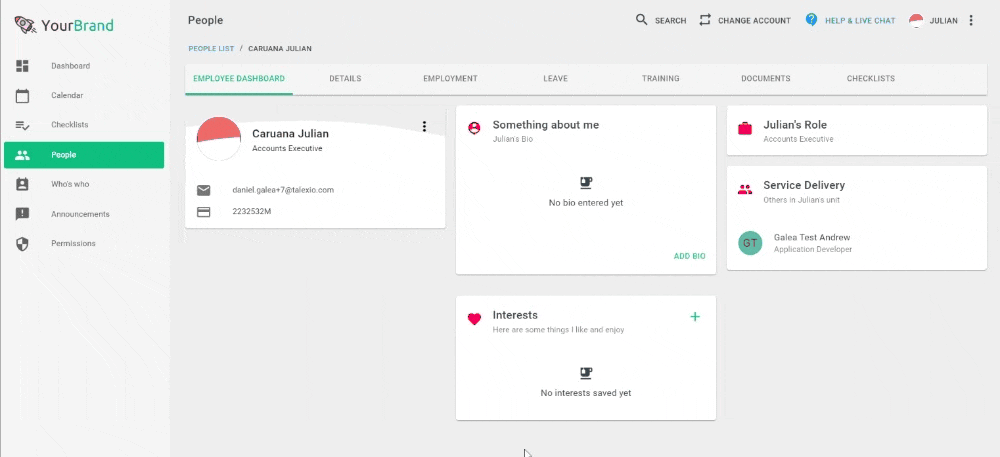Open the Employment tab

click(450, 79)
